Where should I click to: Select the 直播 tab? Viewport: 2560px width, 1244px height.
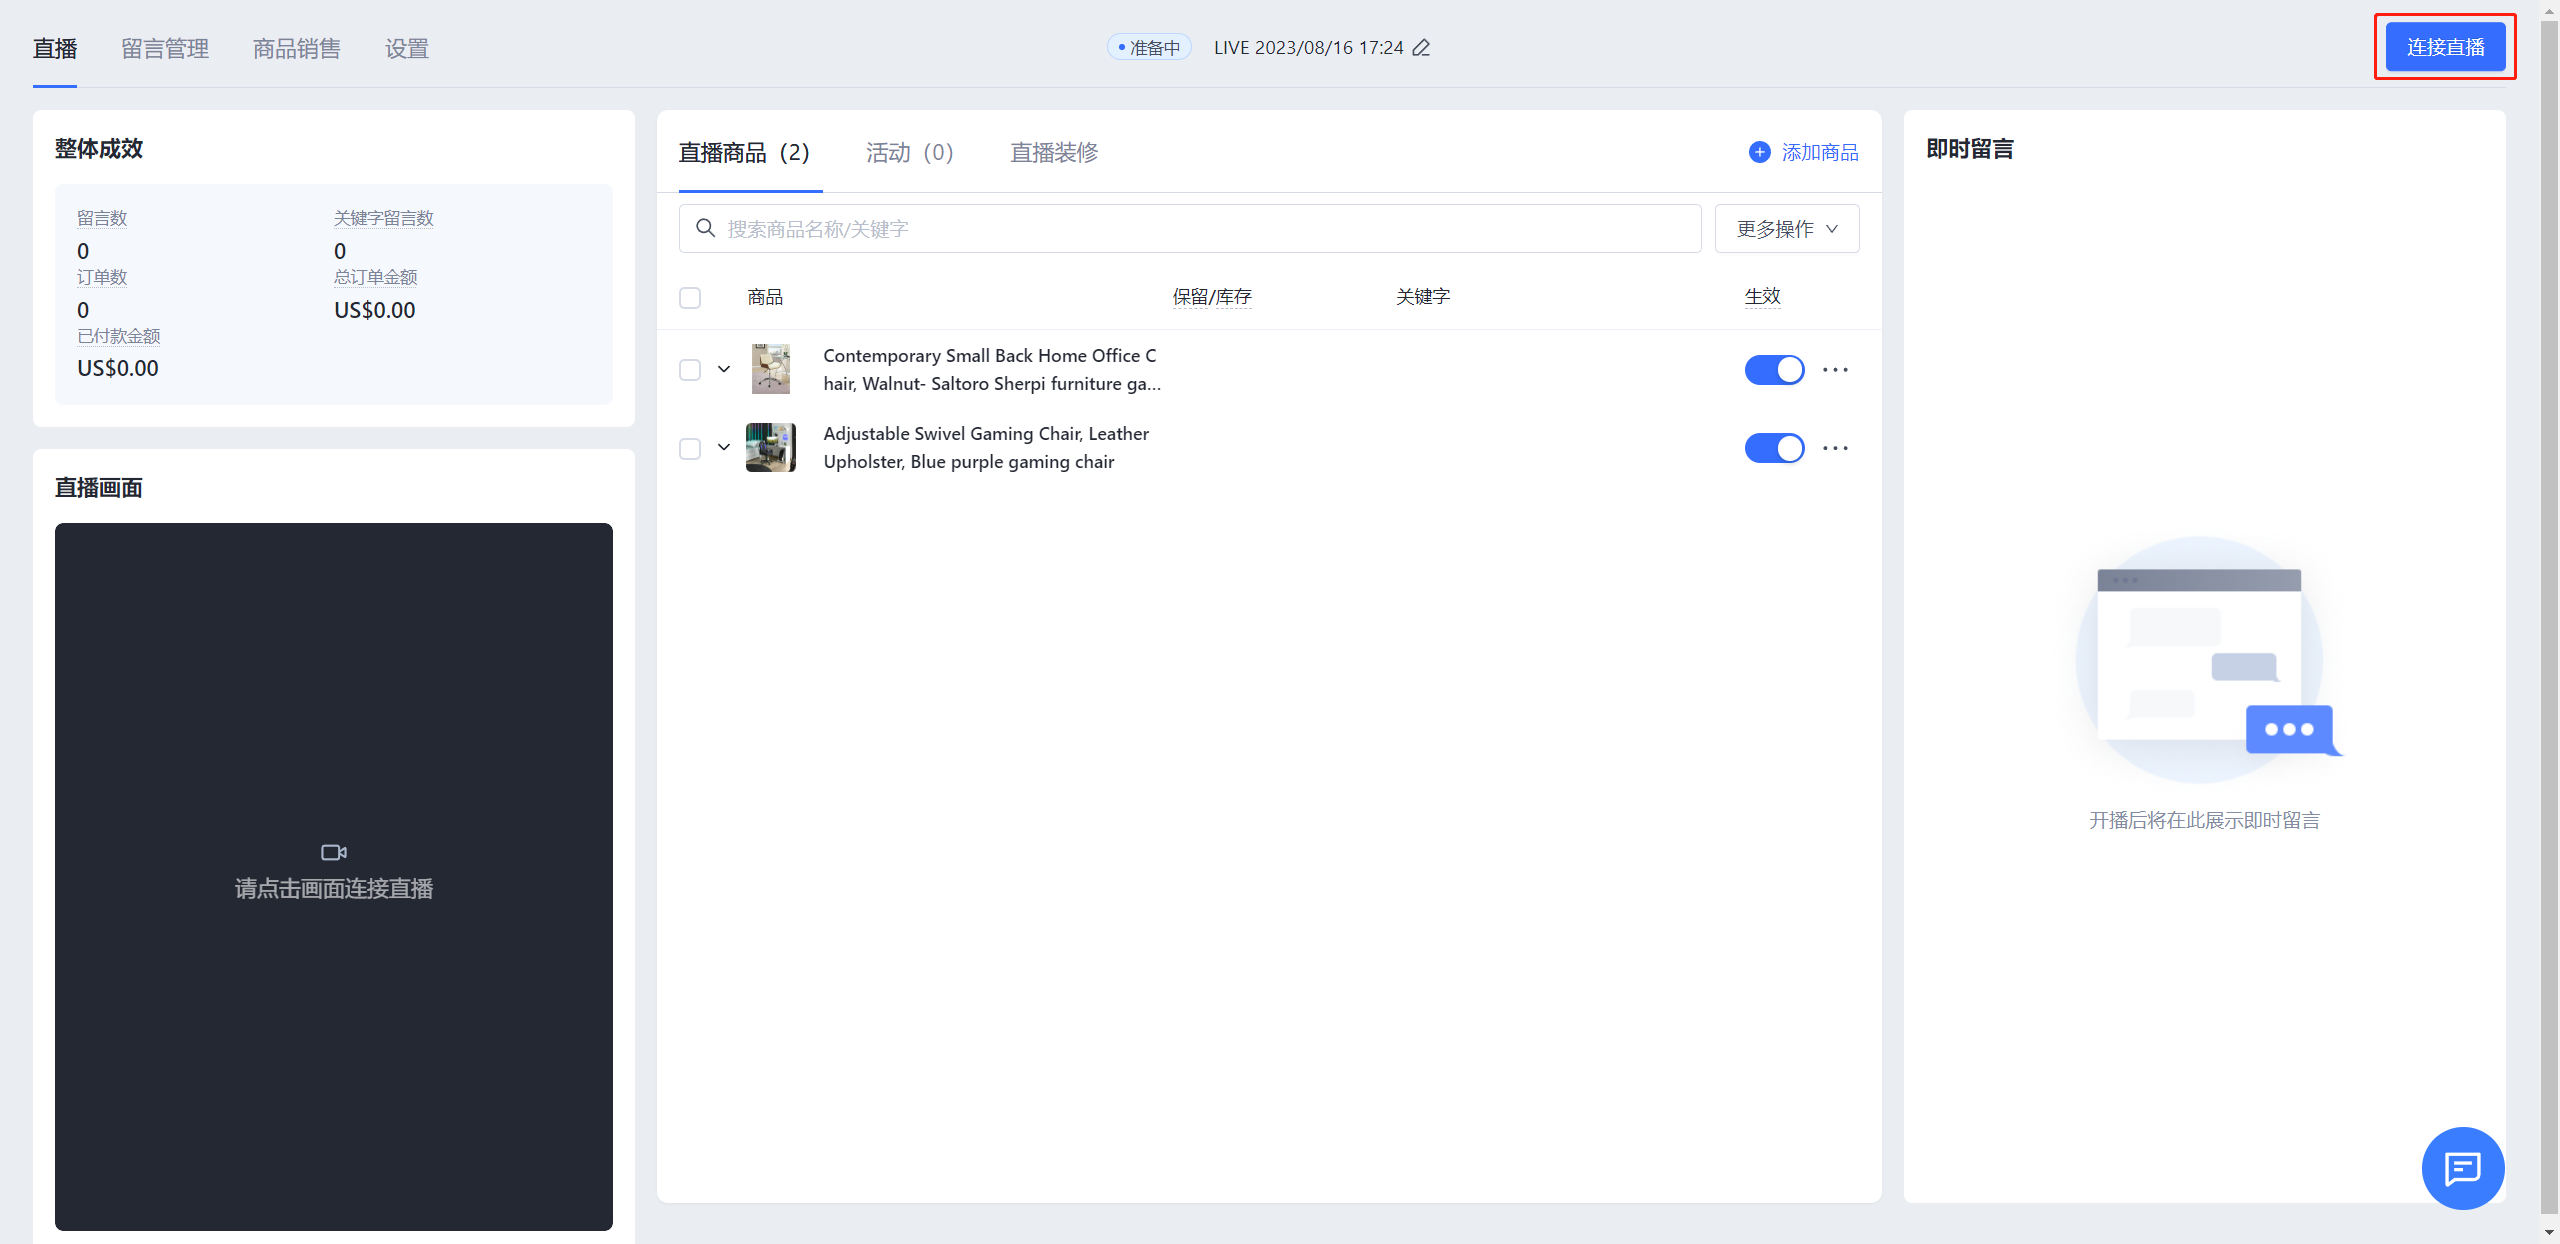tap(55, 49)
